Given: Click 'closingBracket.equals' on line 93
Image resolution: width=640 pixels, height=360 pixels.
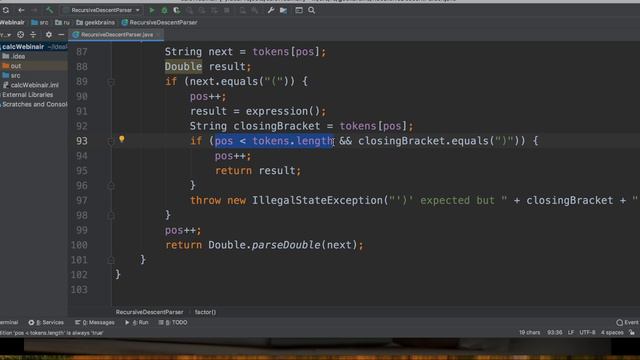Looking at the screenshot, I should [423, 141].
